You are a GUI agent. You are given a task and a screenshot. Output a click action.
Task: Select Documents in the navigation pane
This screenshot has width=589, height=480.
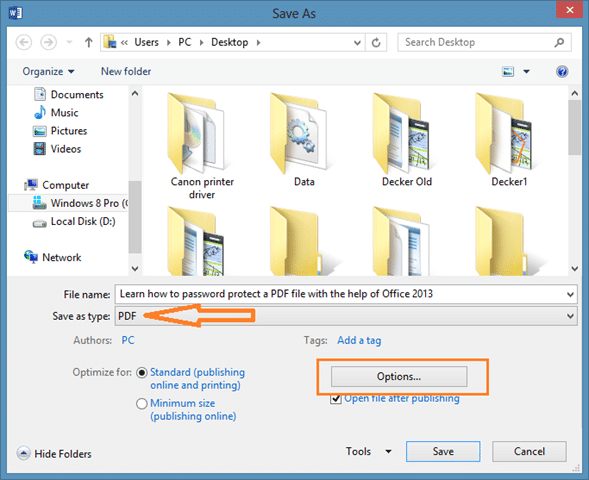click(69, 94)
